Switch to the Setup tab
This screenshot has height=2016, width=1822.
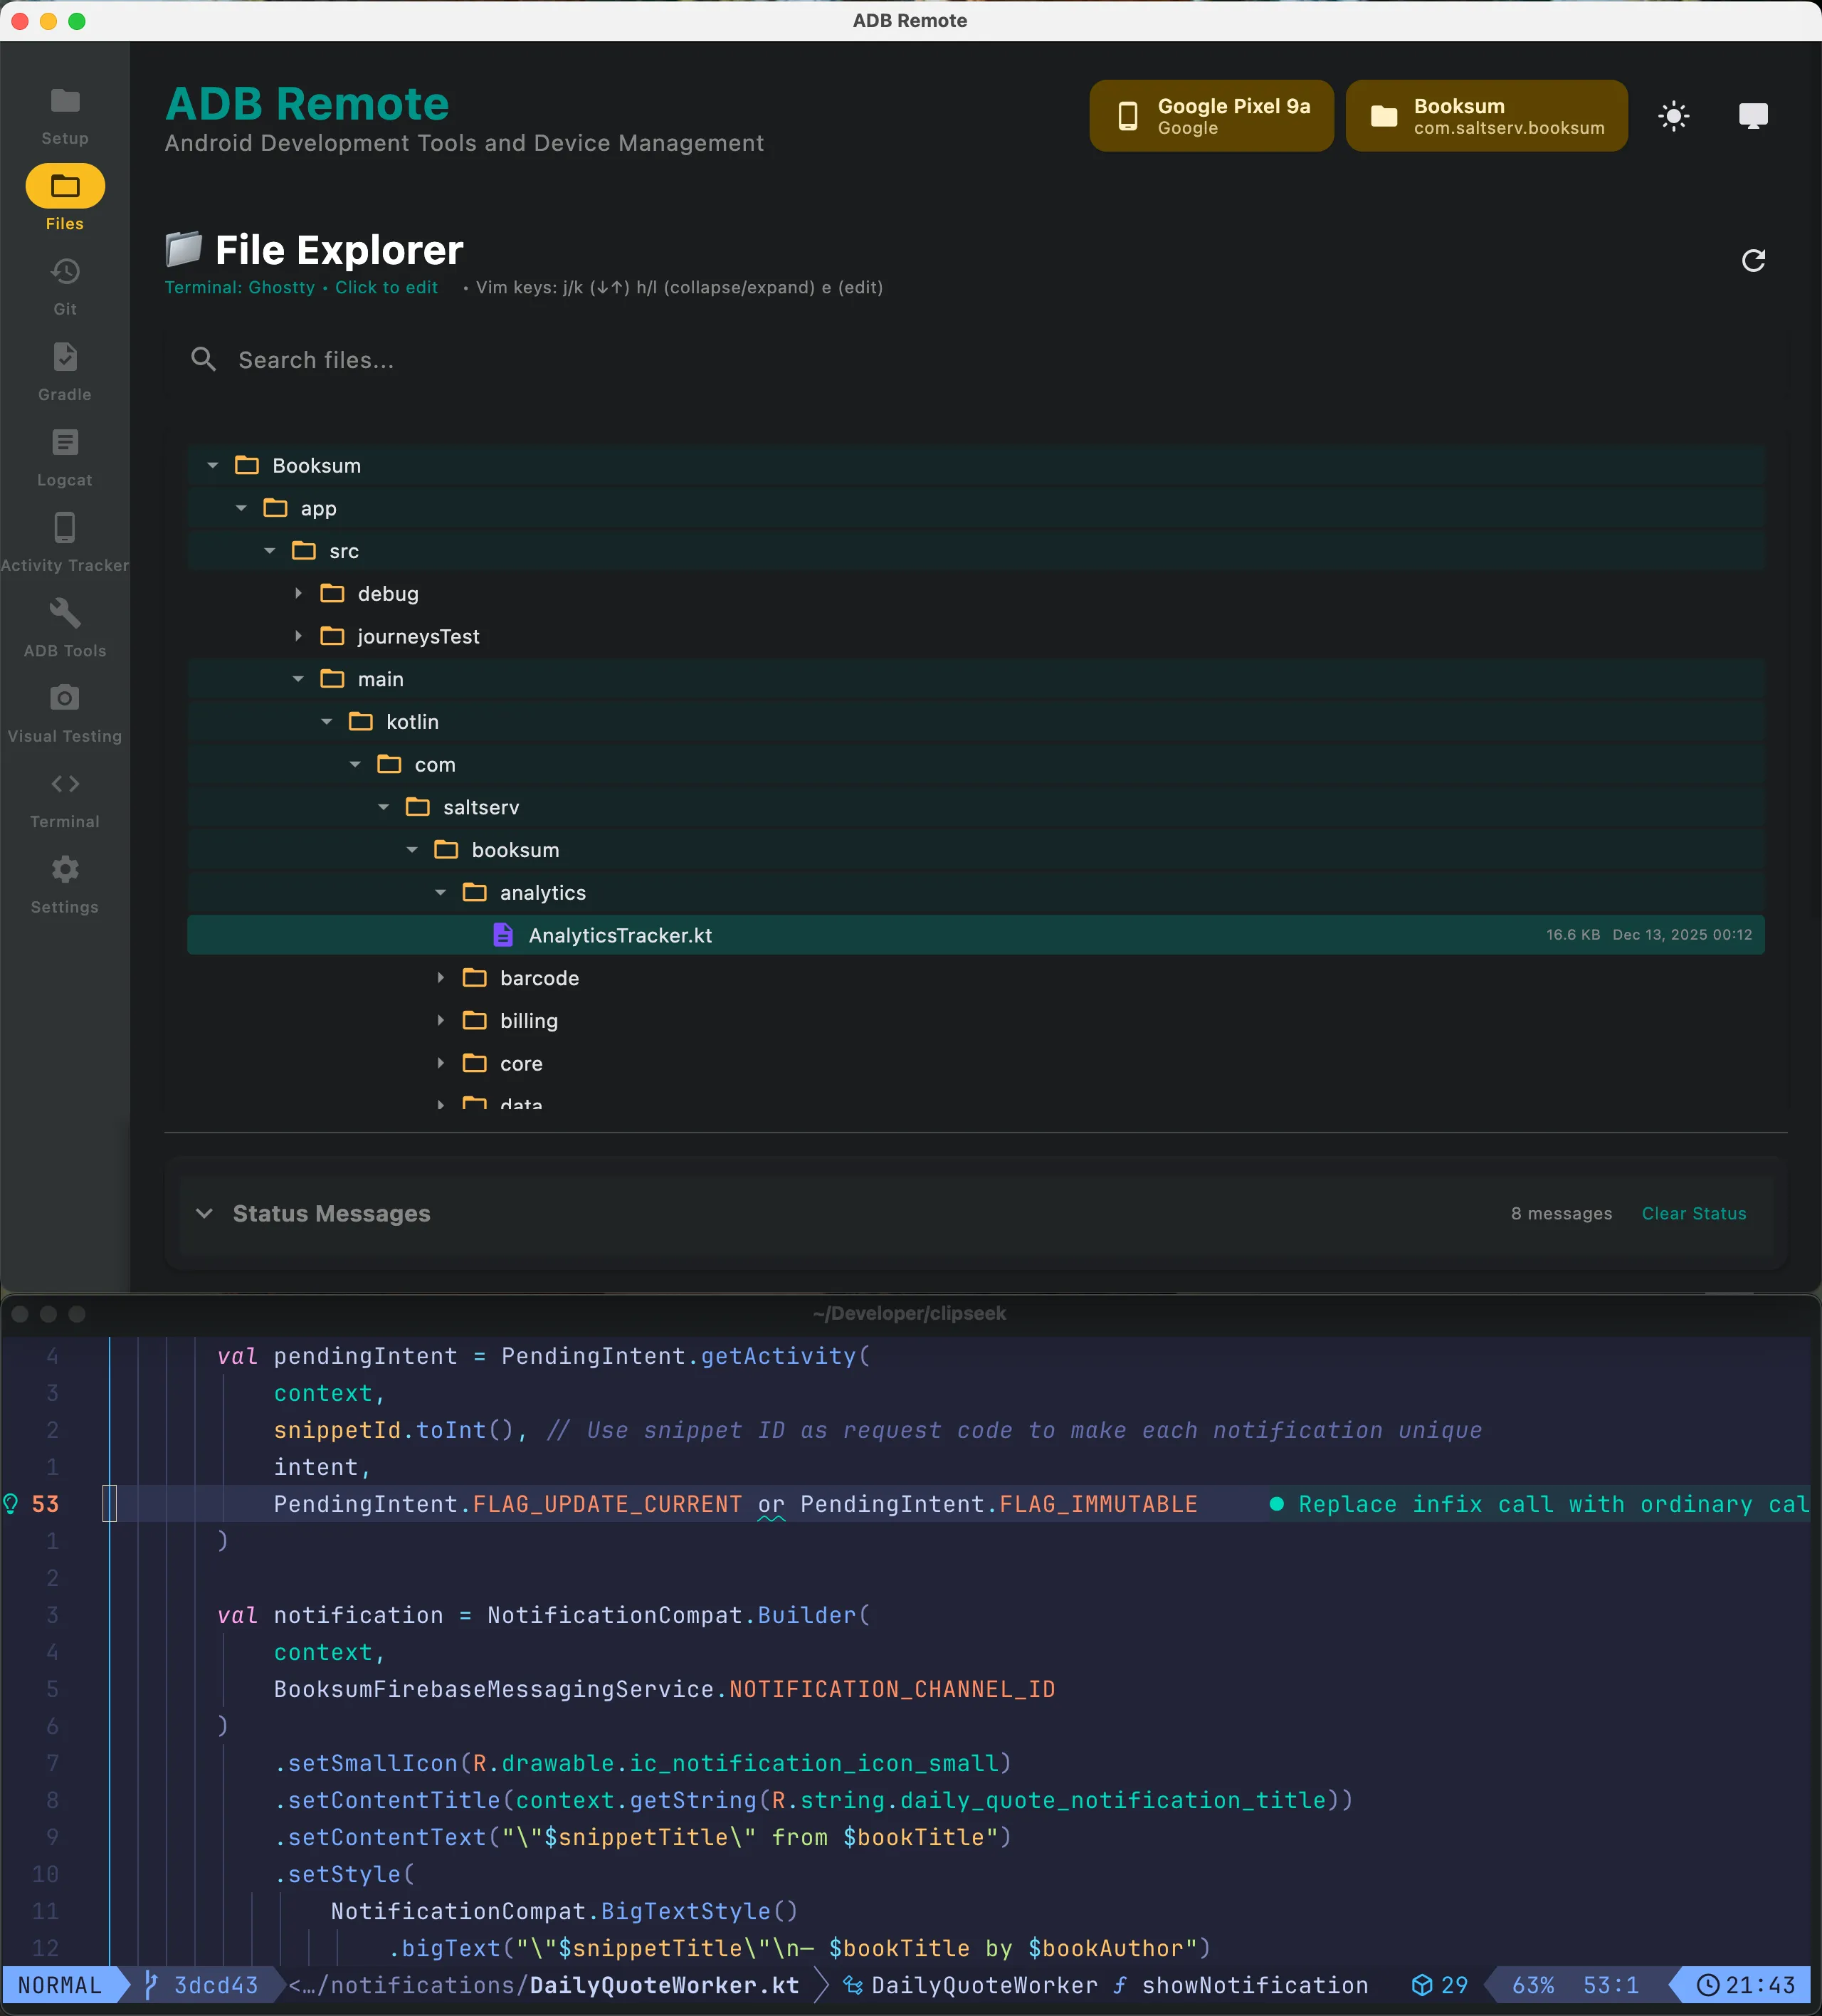pyautogui.click(x=64, y=112)
